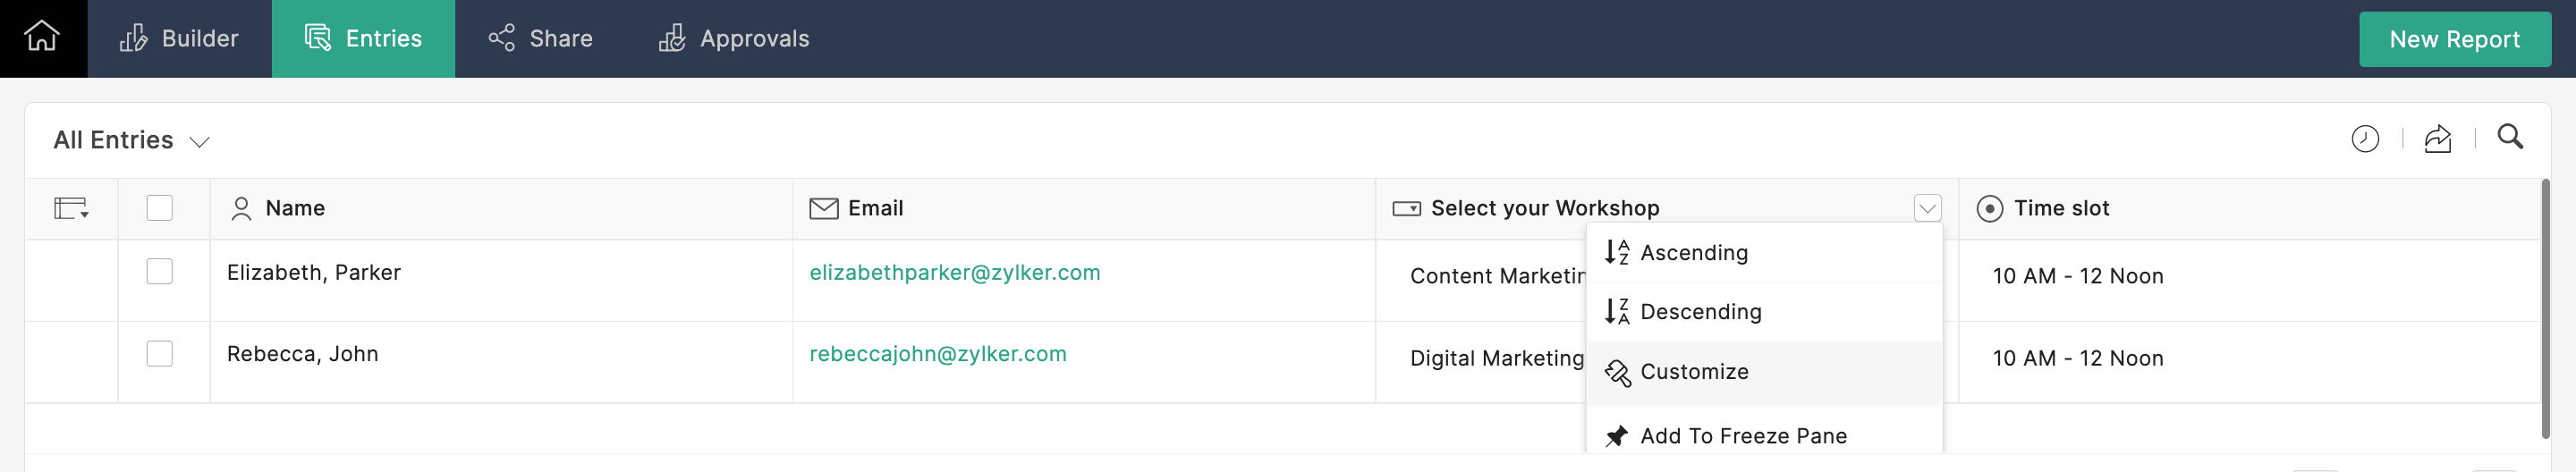The image size is (2576, 472).
Task: Open the history clock icon
Action: (2364, 139)
